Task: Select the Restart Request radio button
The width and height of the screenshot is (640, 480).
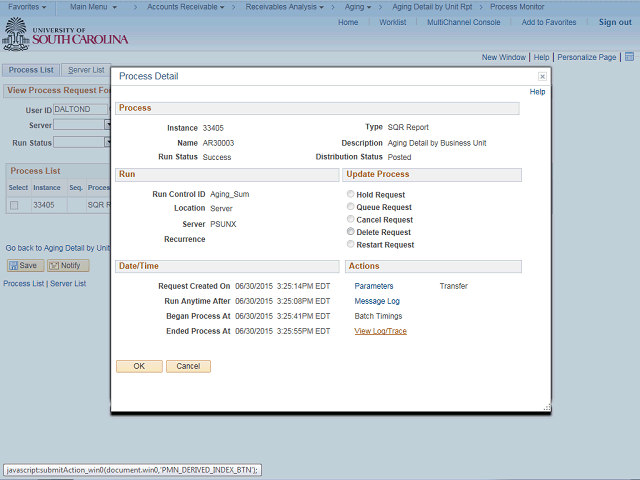Action: [350, 245]
